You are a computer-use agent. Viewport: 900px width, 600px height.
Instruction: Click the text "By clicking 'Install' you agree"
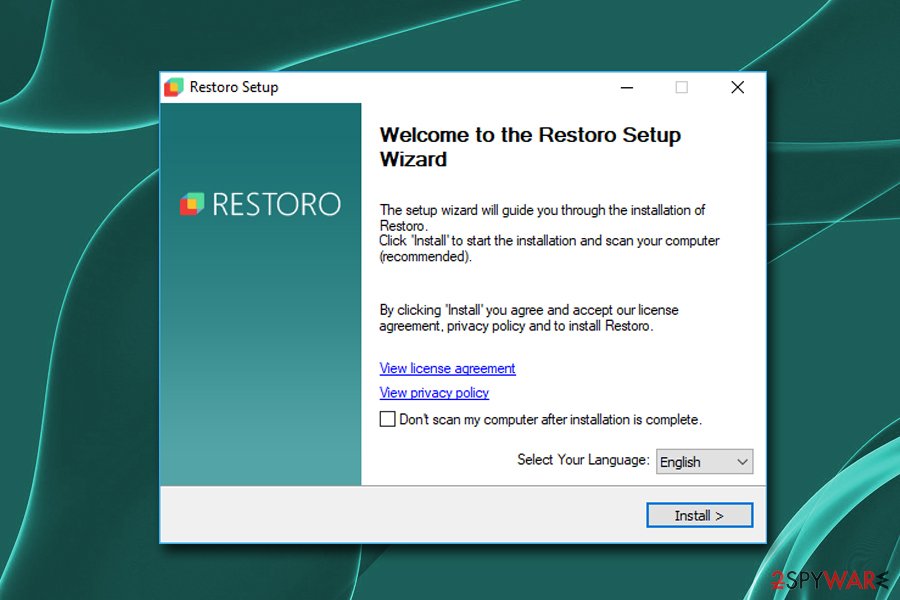[x=460, y=310]
